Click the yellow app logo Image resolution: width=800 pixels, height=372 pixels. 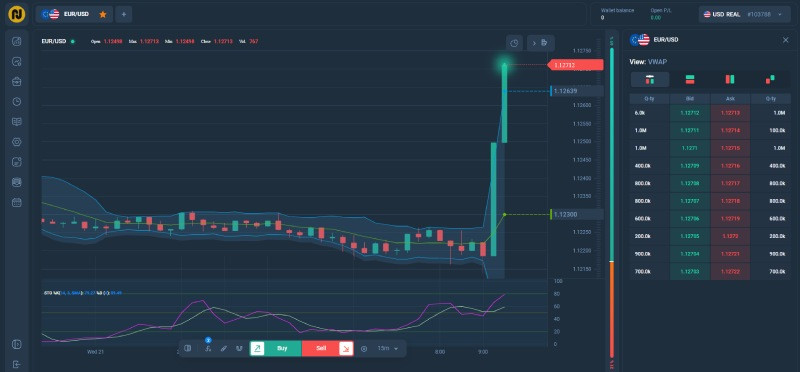(x=17, y=14)
